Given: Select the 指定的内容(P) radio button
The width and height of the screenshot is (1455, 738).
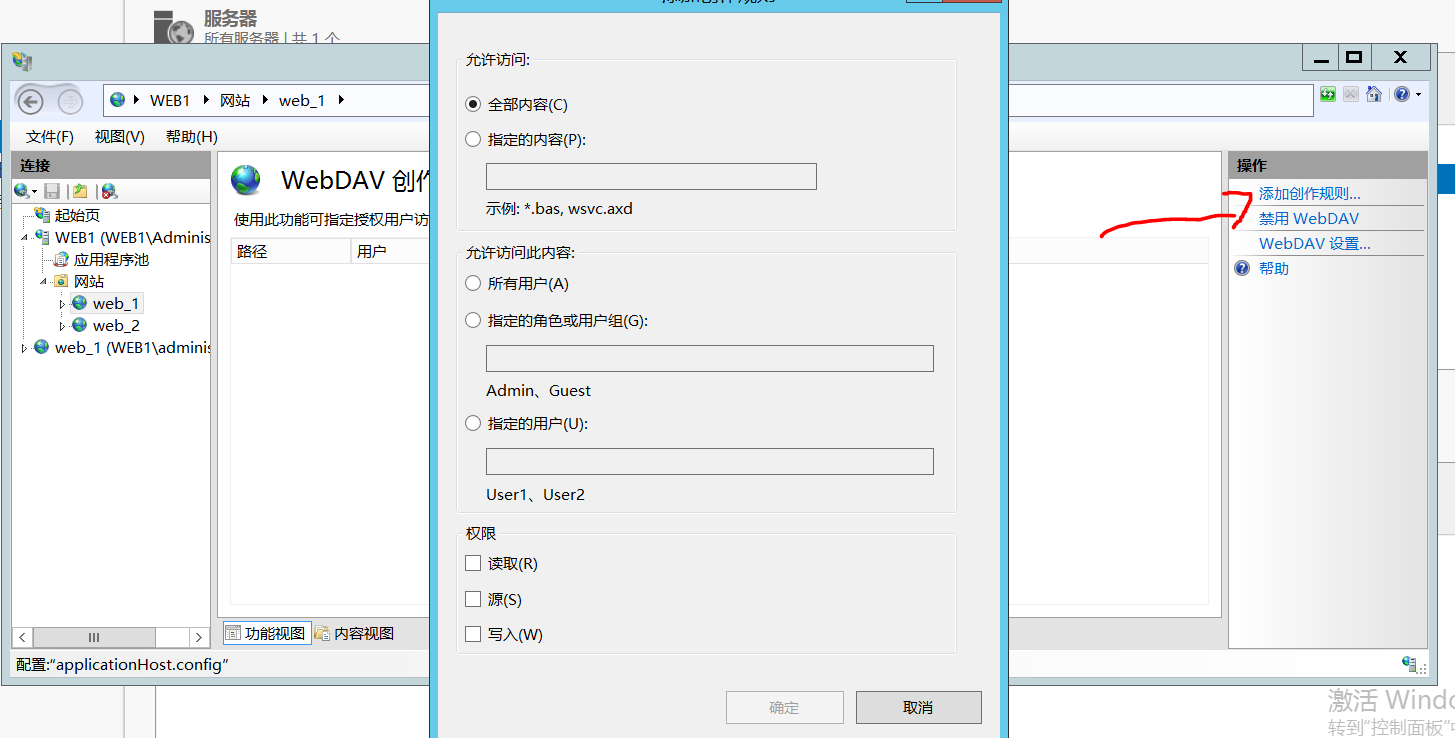Looking at the screenshot, I should click(x=473, y=140).
